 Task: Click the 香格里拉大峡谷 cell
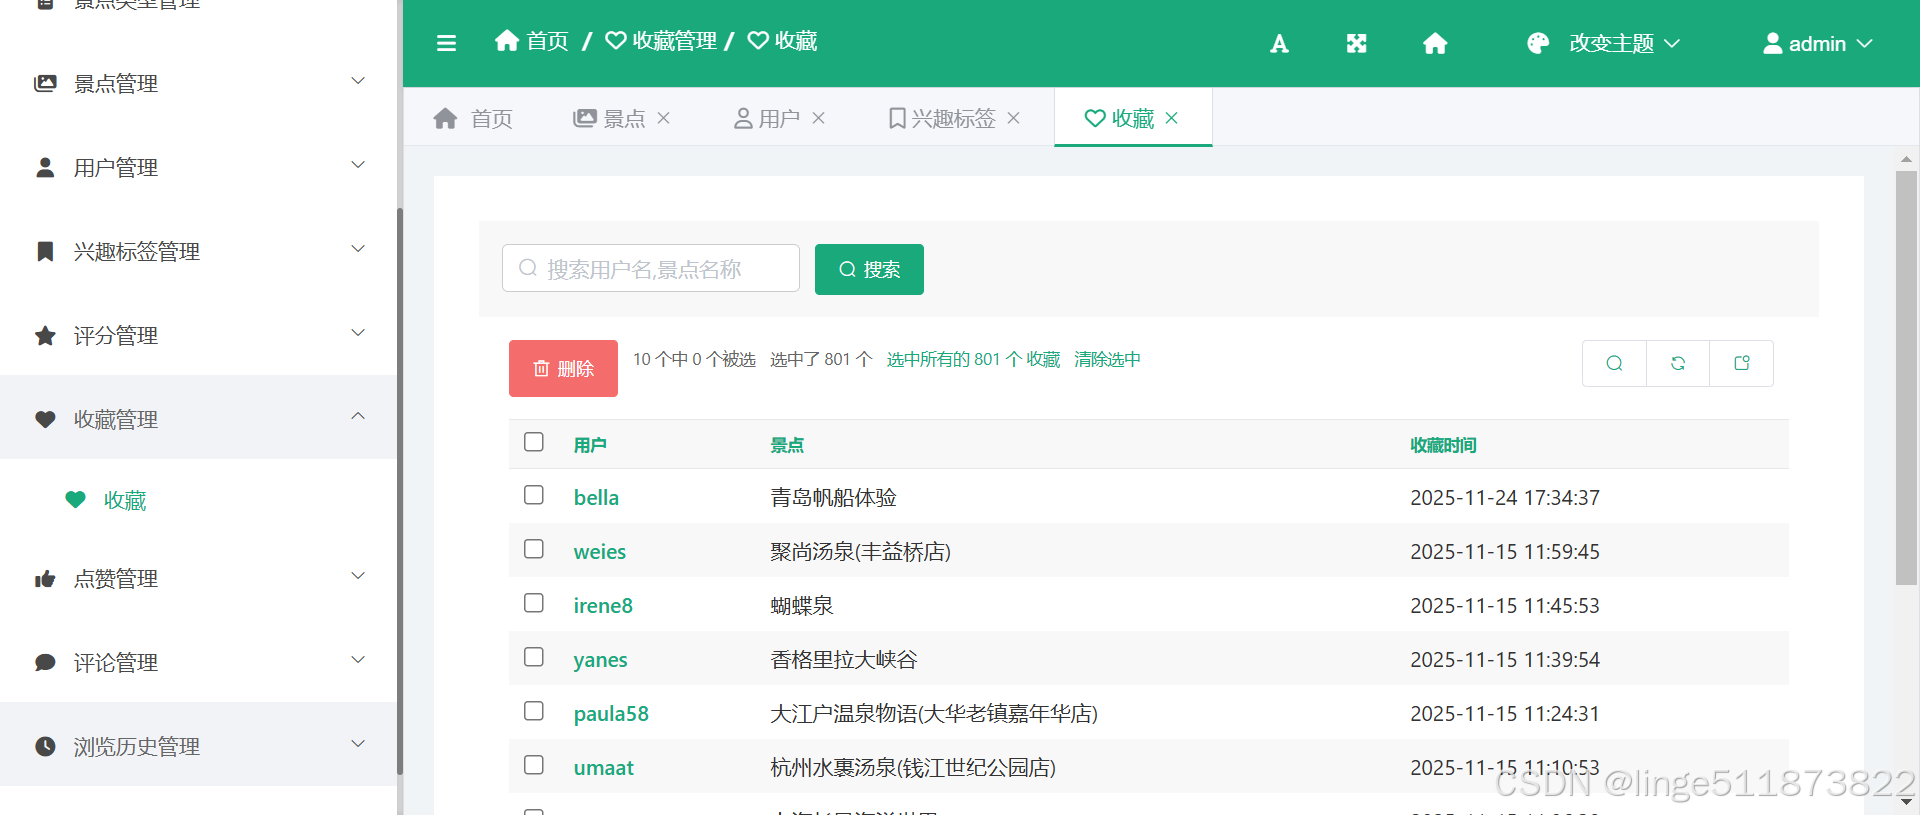point(843,659)
